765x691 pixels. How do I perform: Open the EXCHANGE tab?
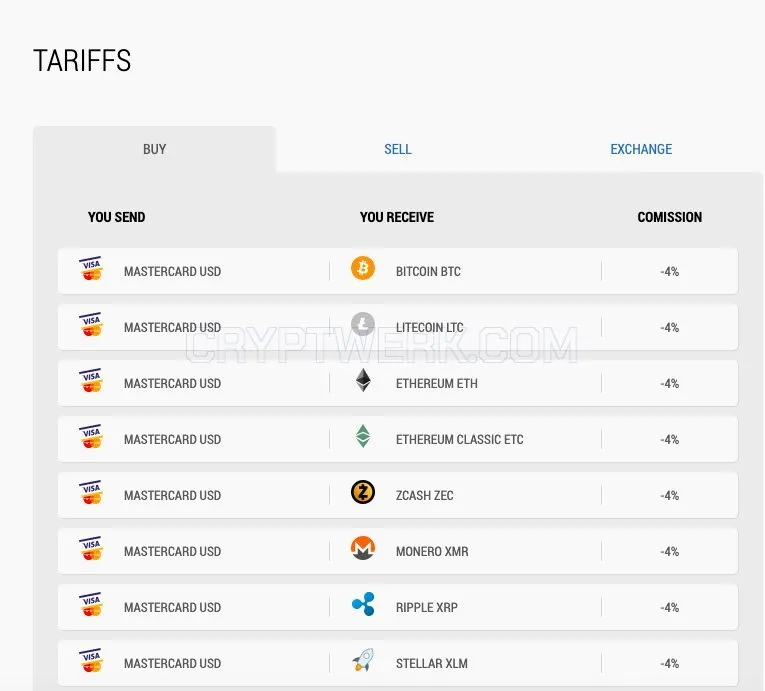pyautogui.click(x=641, y=149)
